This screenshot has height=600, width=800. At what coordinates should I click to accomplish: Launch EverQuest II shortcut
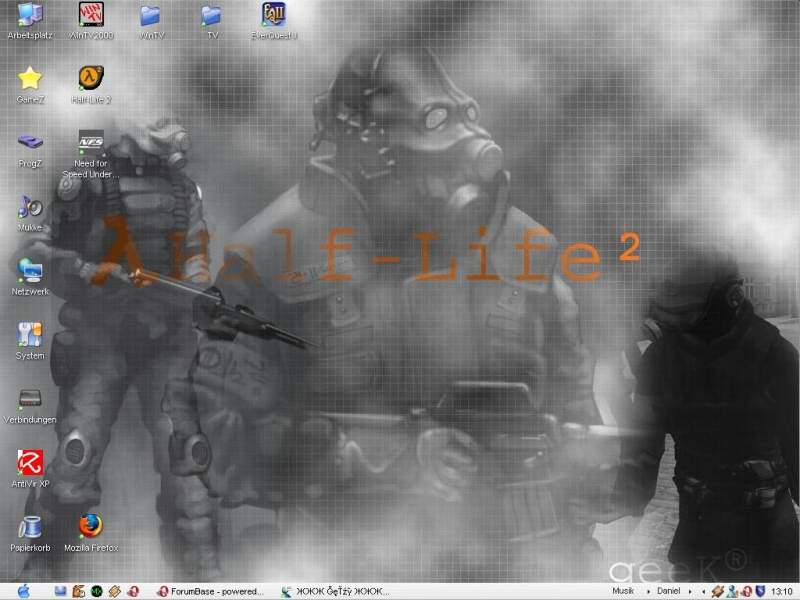tap(273, 20)
